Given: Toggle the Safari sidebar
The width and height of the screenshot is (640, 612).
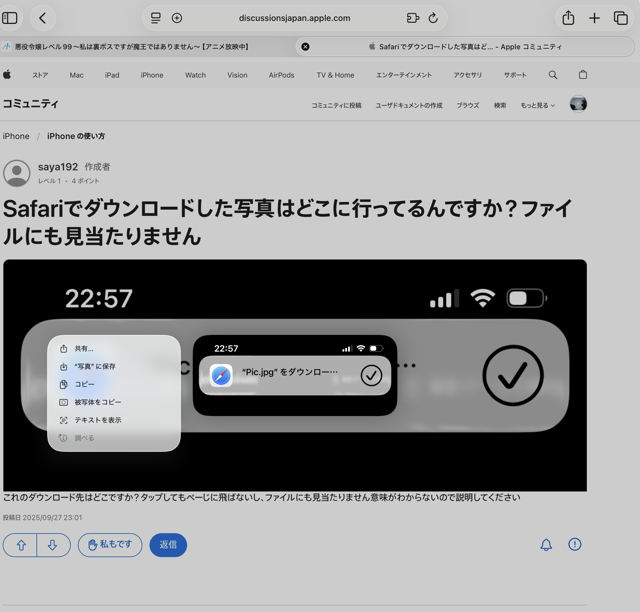Looking at the screenshot, I should (x=9, y=18).
